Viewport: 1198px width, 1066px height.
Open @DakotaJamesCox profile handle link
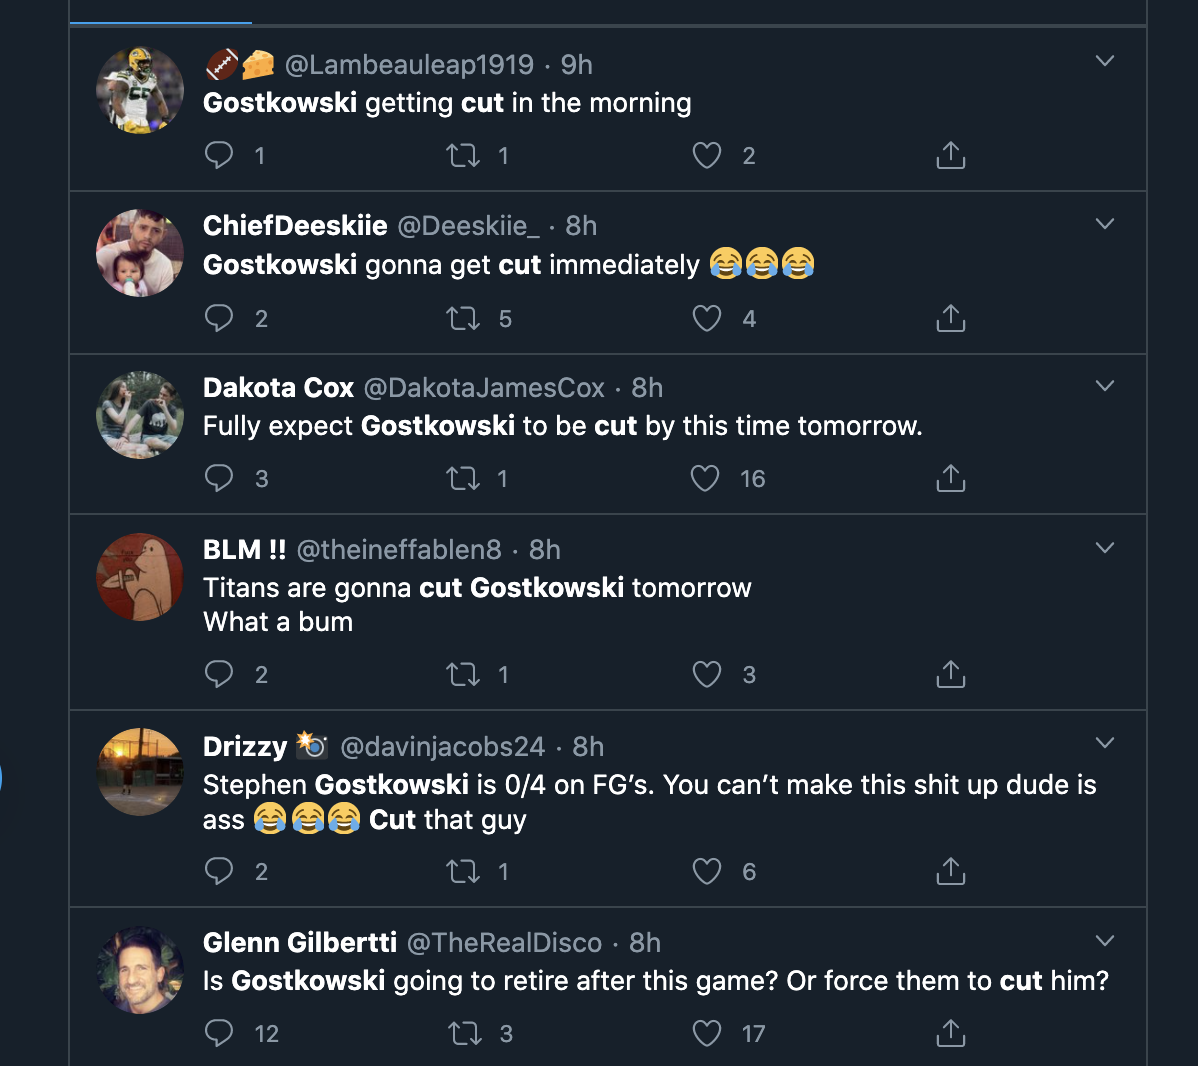pyautogui.click(x=484, y=388)
